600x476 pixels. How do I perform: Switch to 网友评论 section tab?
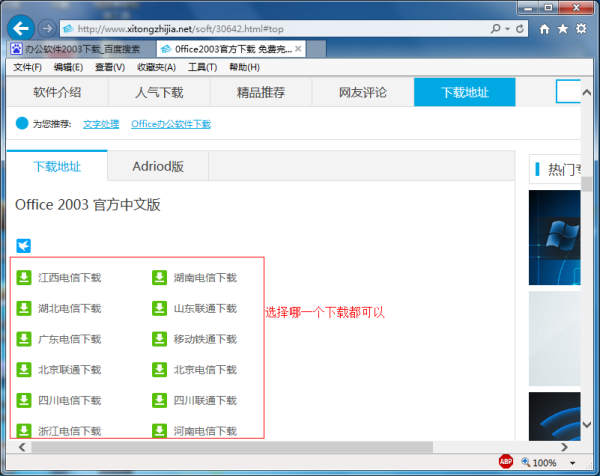363,92
